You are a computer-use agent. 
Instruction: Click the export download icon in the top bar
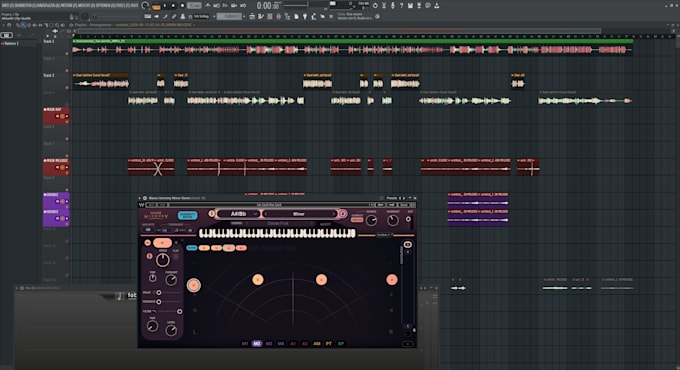[437, 6]
